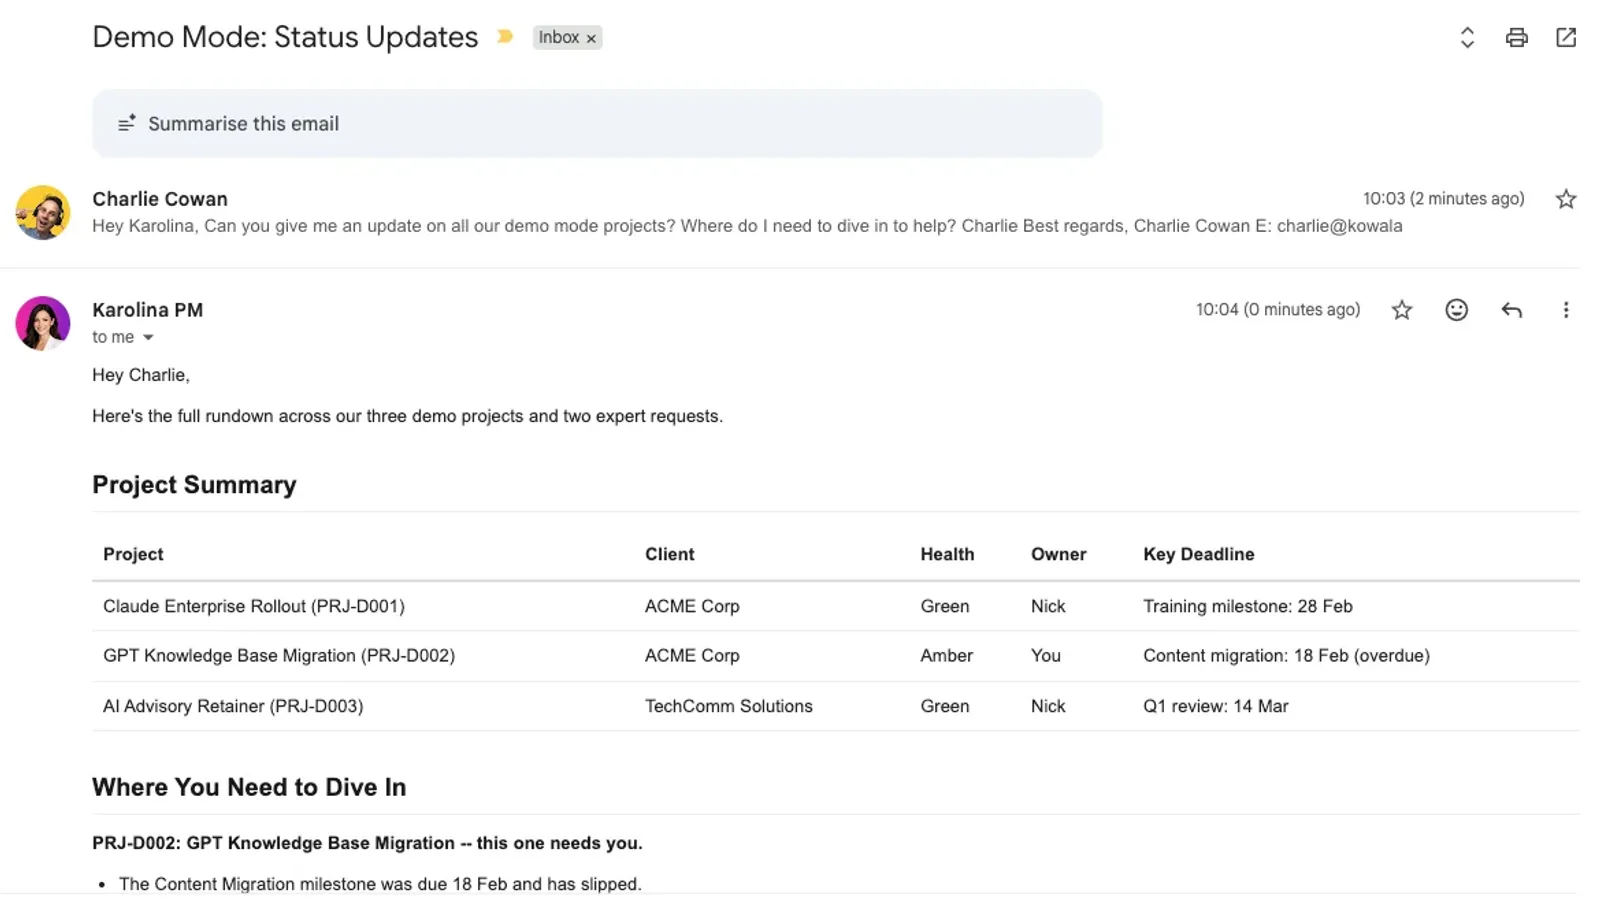1600x901 pixels.
Task: Star Karolina PM's message
Action: point(1402,310)
